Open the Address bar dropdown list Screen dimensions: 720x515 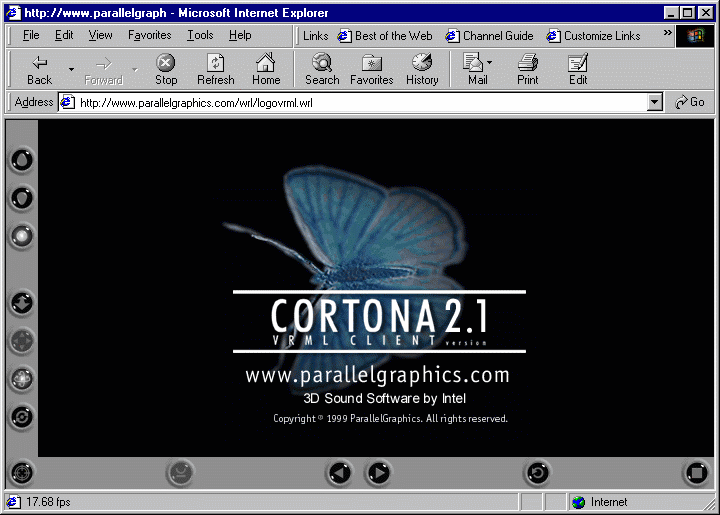click(x=655, y=102)
